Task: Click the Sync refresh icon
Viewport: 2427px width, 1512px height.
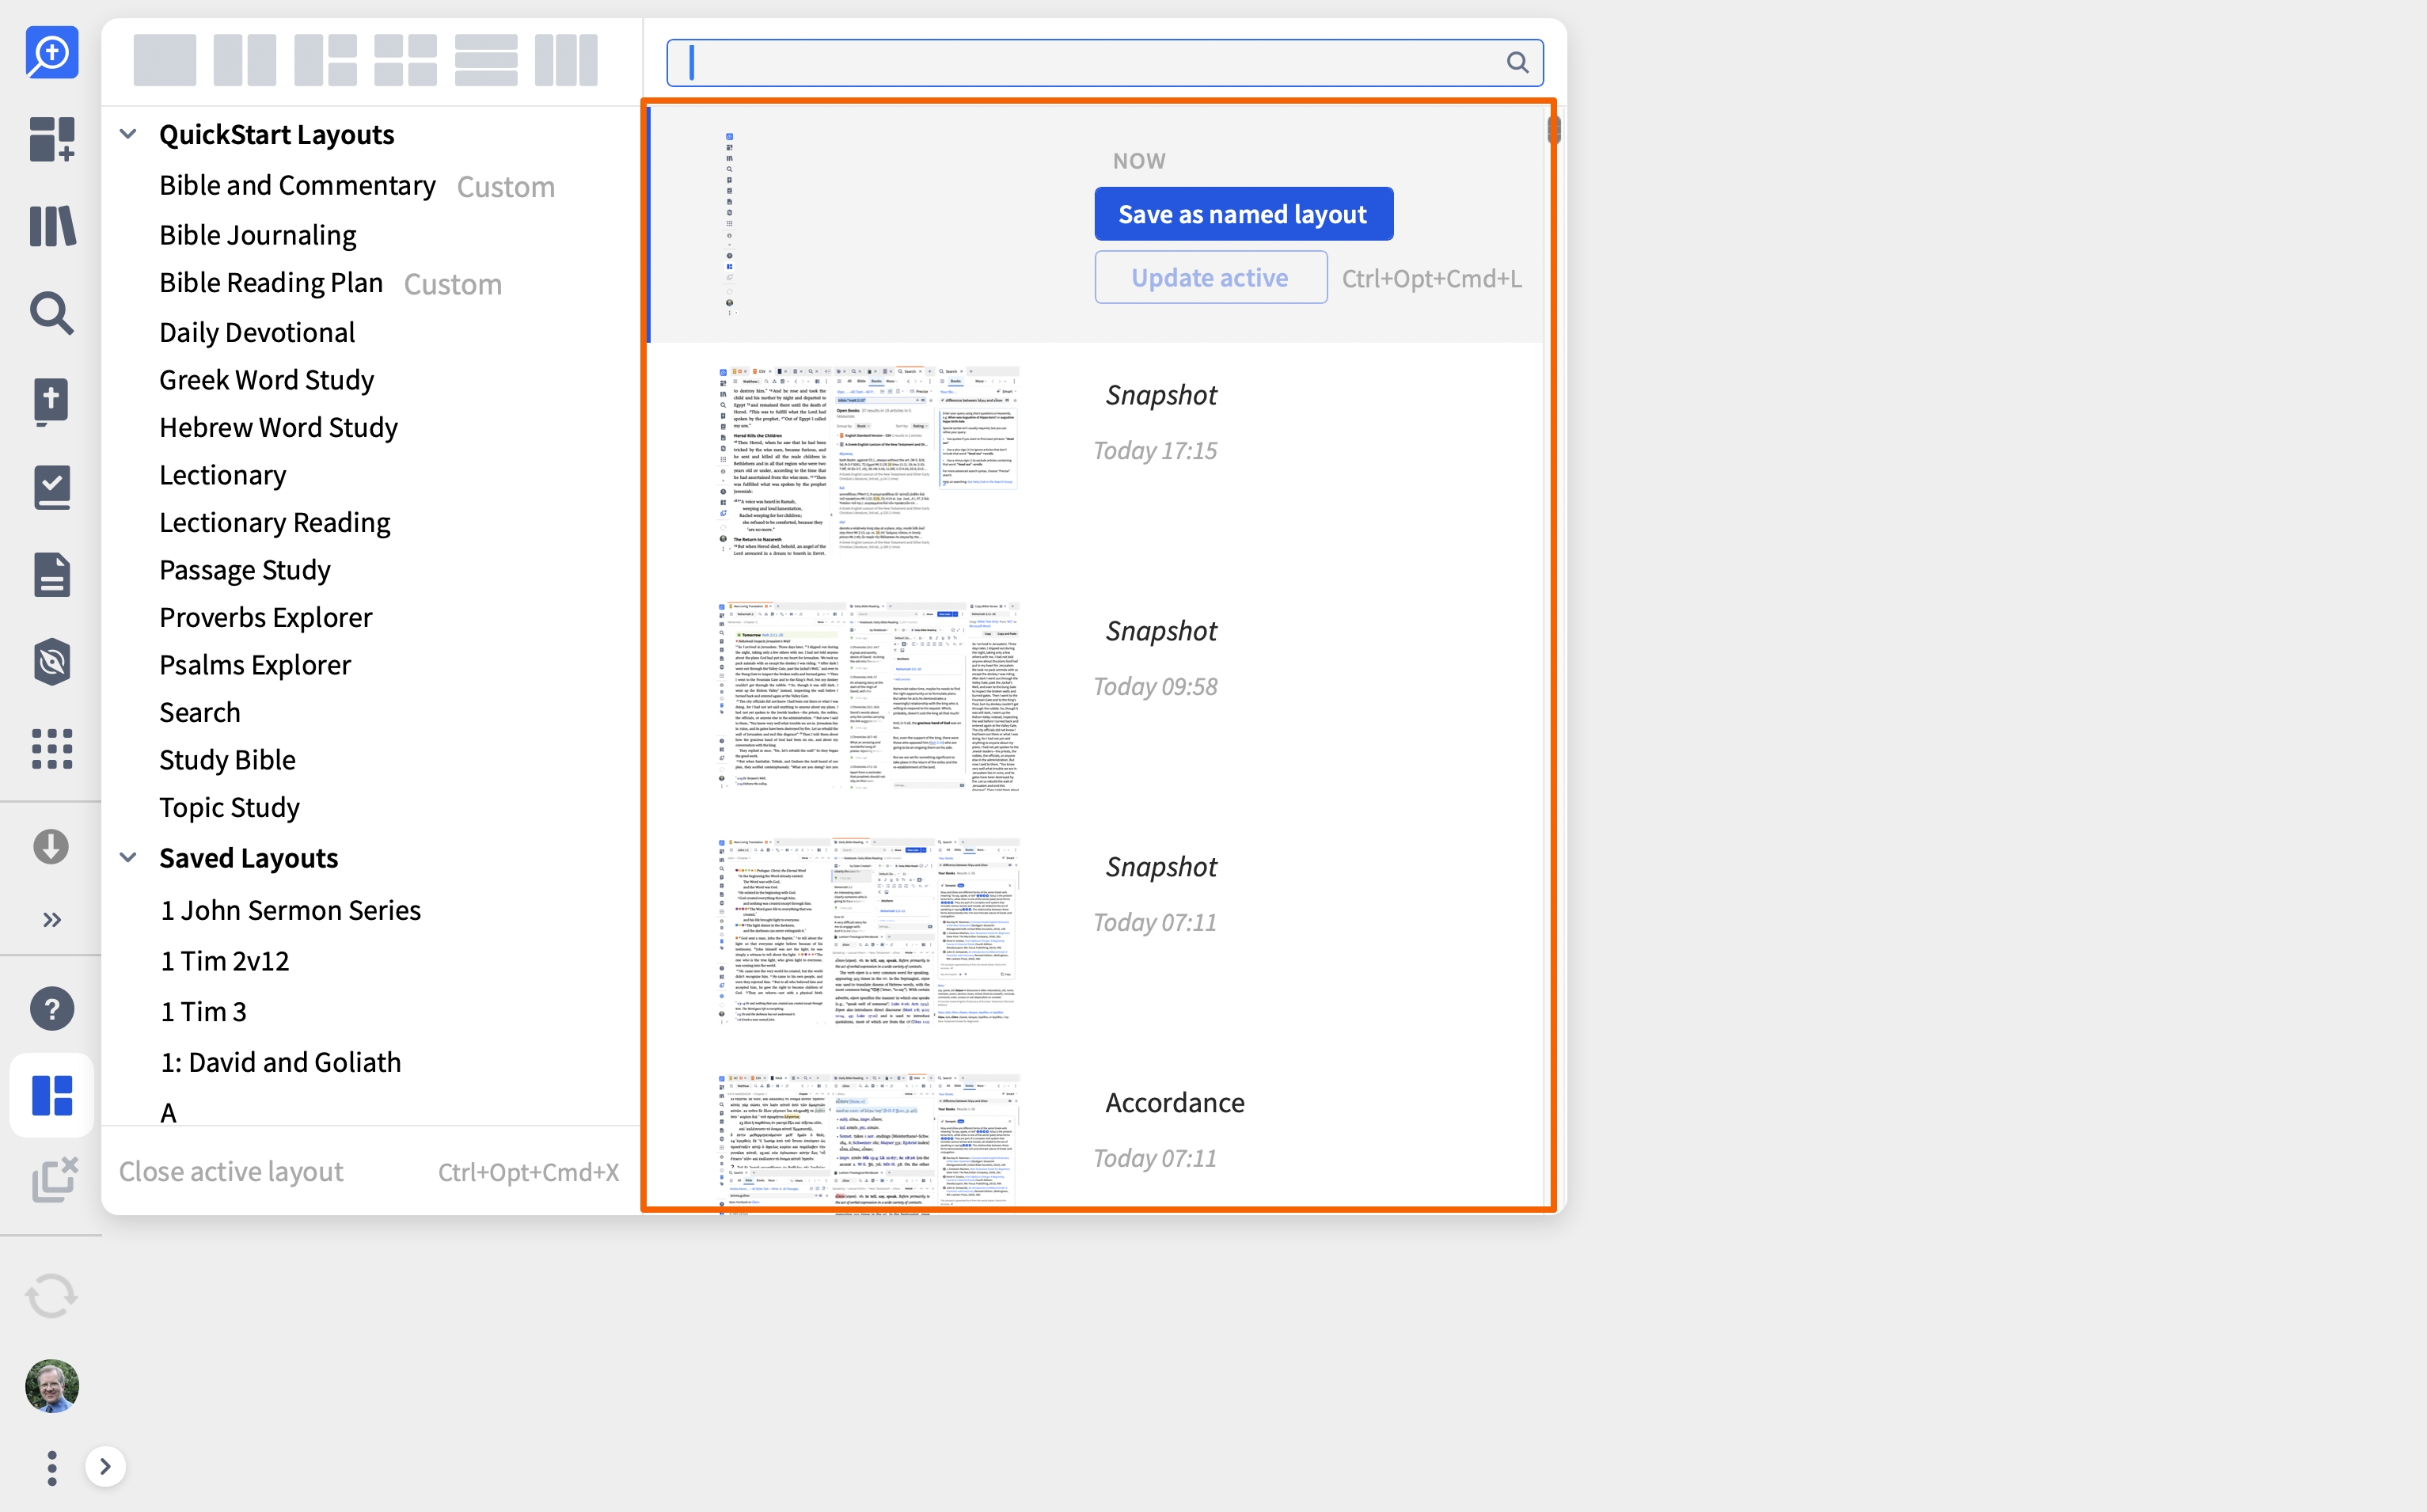Action: tap(52, 1296)
